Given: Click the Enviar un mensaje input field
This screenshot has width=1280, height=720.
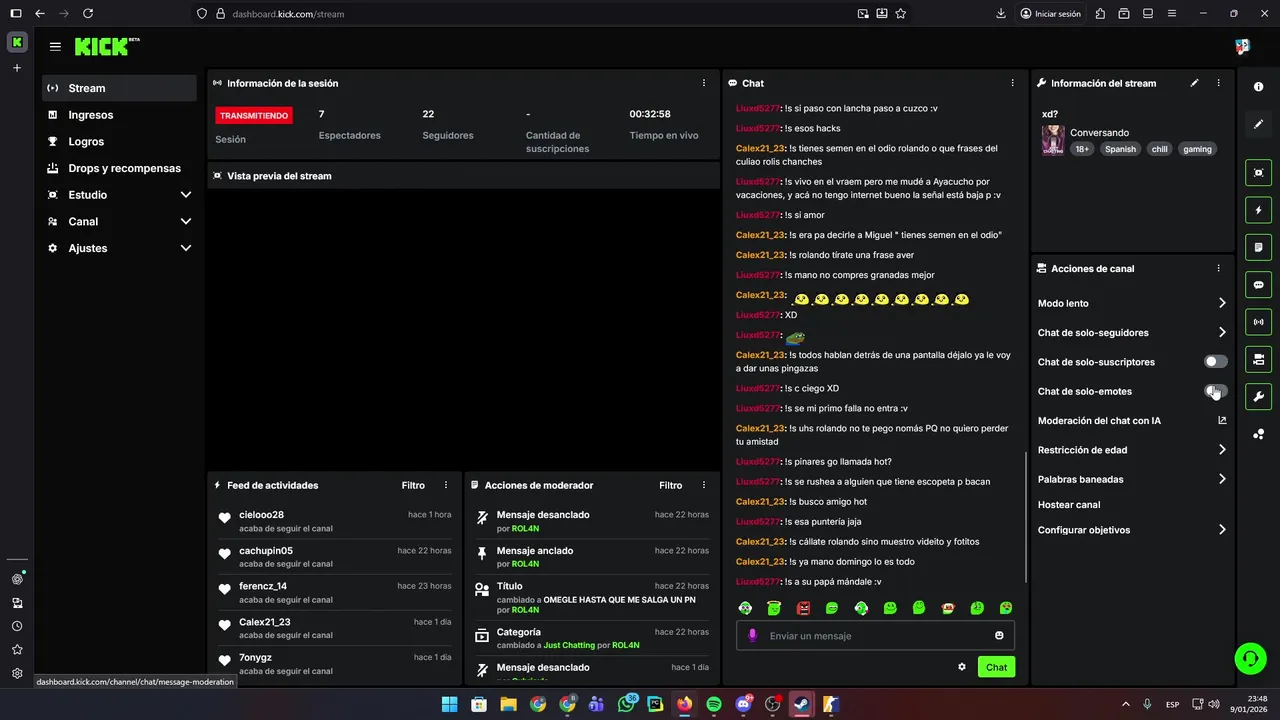Looking at the screenshot, I should click(x=875, y=636).
